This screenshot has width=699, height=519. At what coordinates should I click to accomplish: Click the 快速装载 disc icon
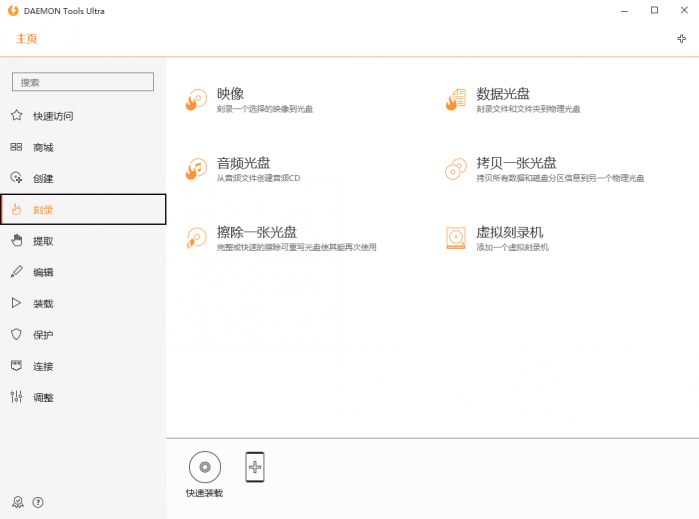pyautogui.click(x=205, y=467)
